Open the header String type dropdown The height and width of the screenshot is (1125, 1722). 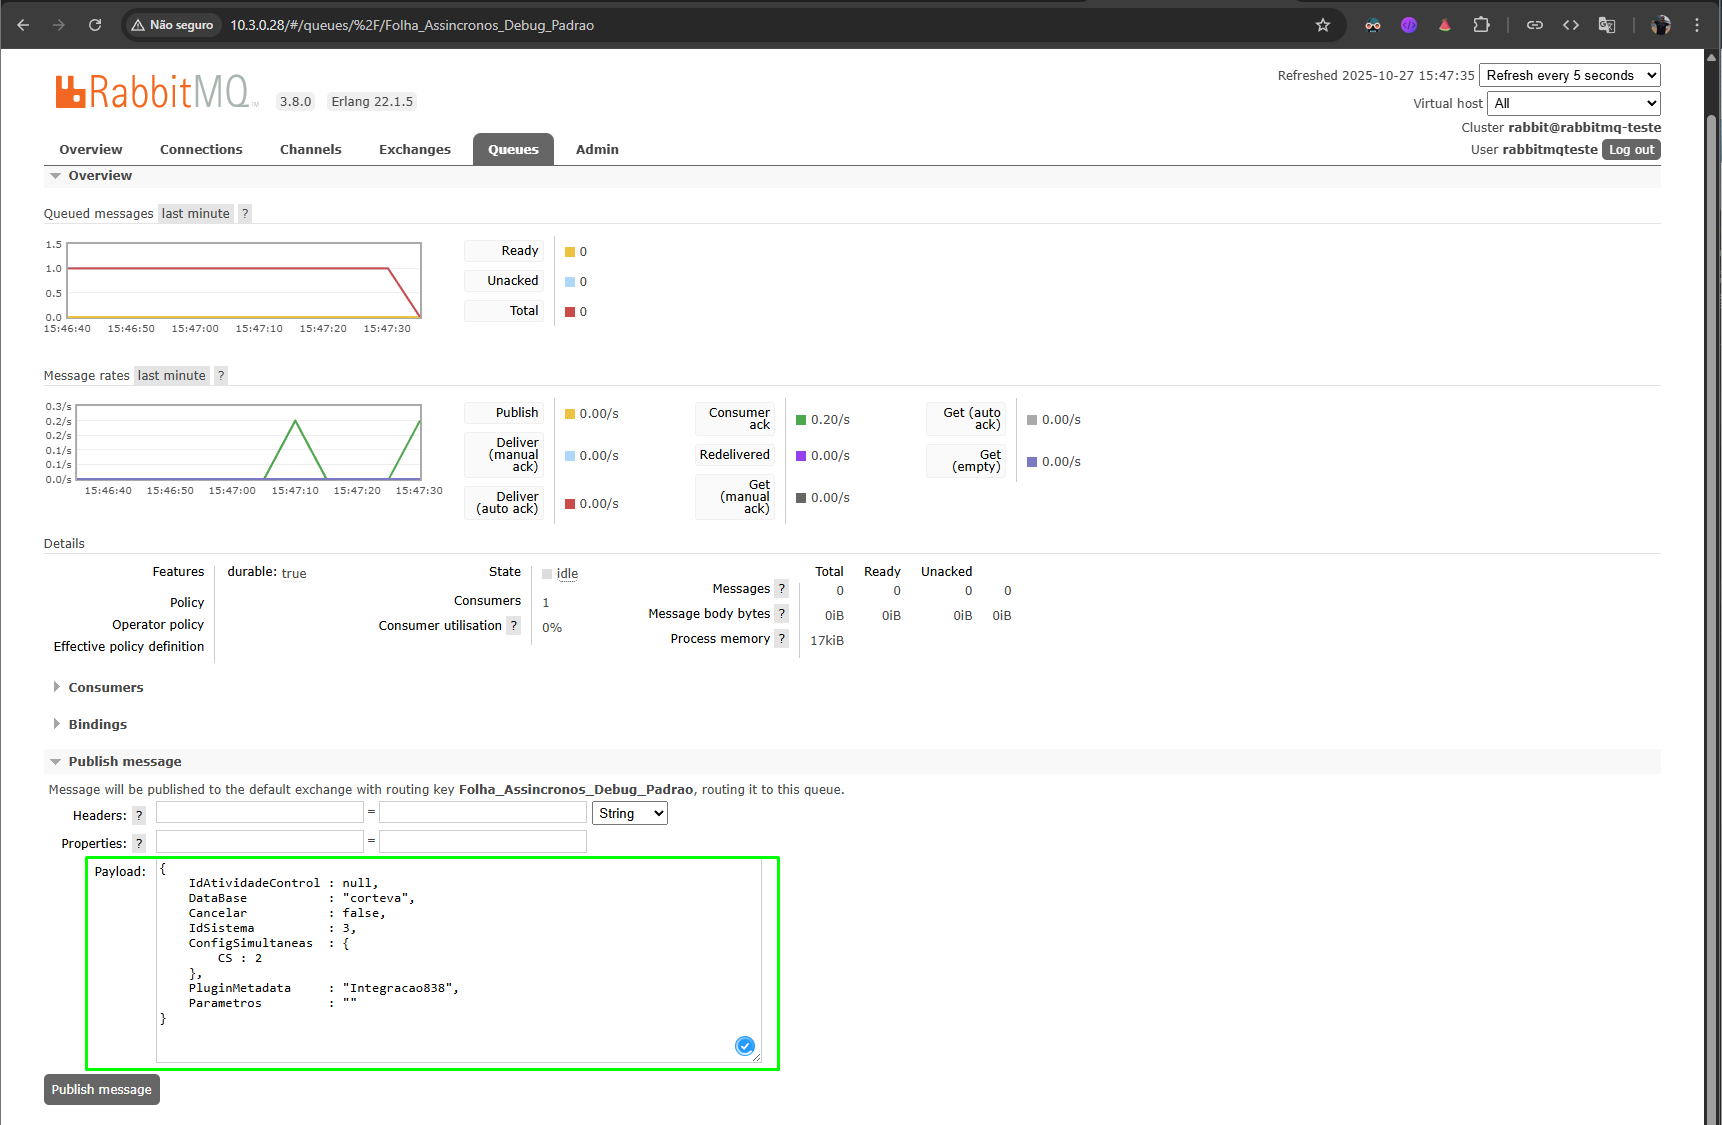[630, 813]
